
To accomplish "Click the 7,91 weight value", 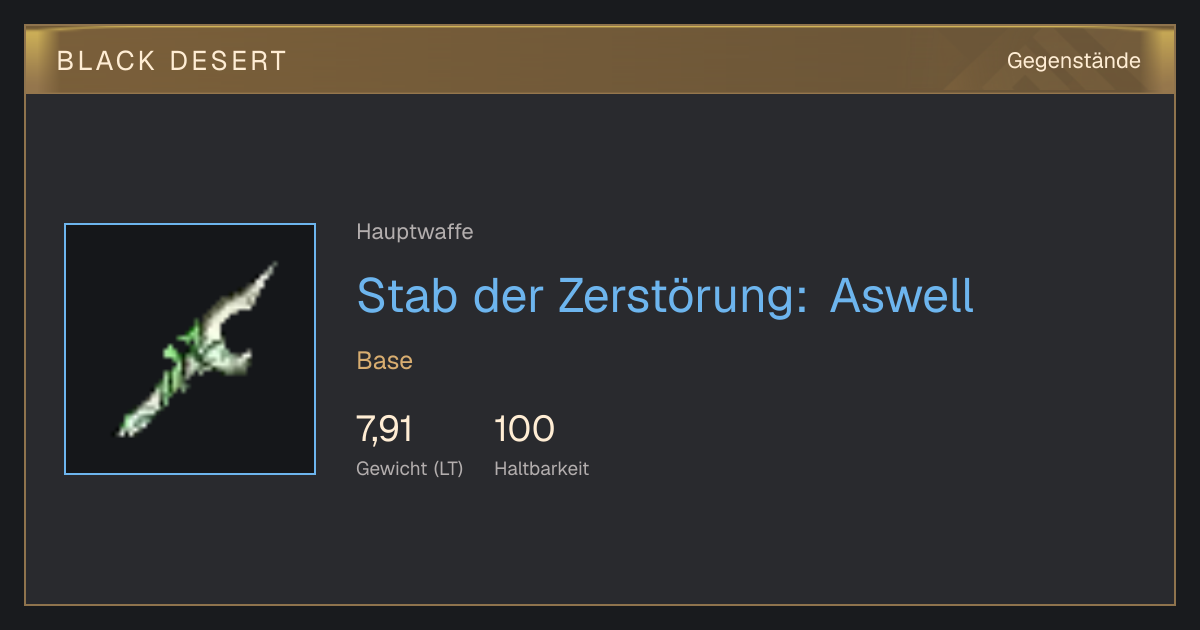I will [385, 429].
